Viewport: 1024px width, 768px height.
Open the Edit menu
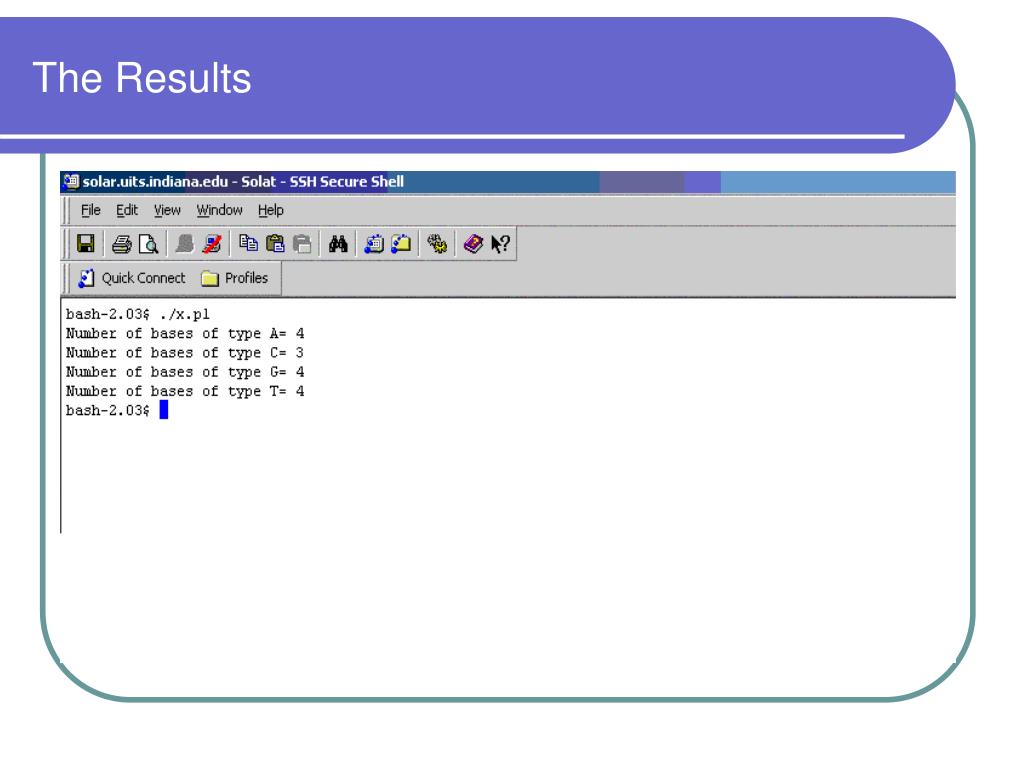[x=127, y=210]
